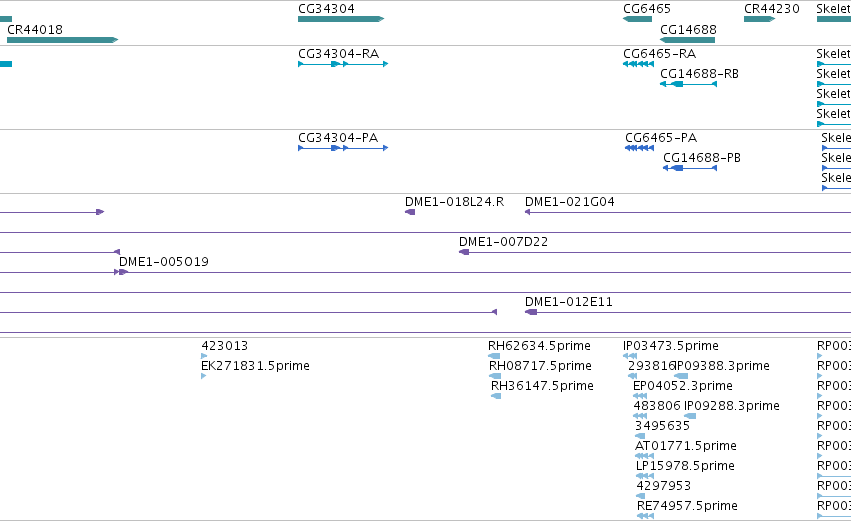
Task: Click the EK271831.5prime EST marker
Action: 204,376
